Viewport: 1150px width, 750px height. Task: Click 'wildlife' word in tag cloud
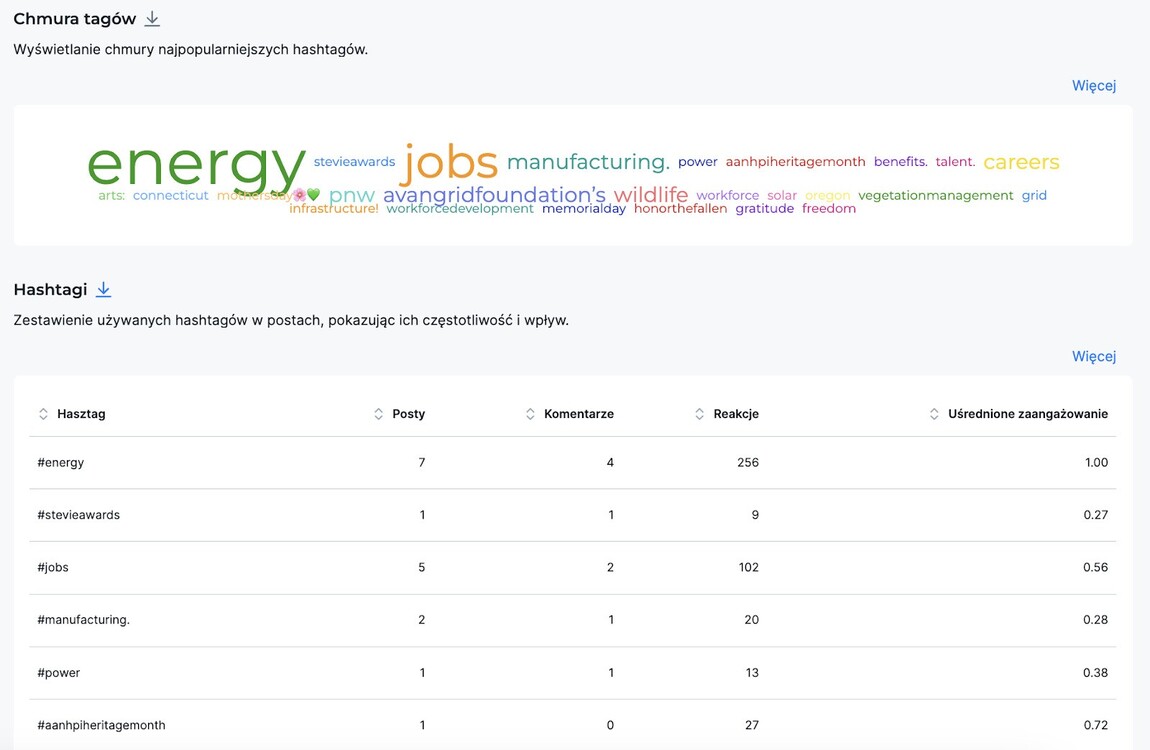tap(651, 195)
